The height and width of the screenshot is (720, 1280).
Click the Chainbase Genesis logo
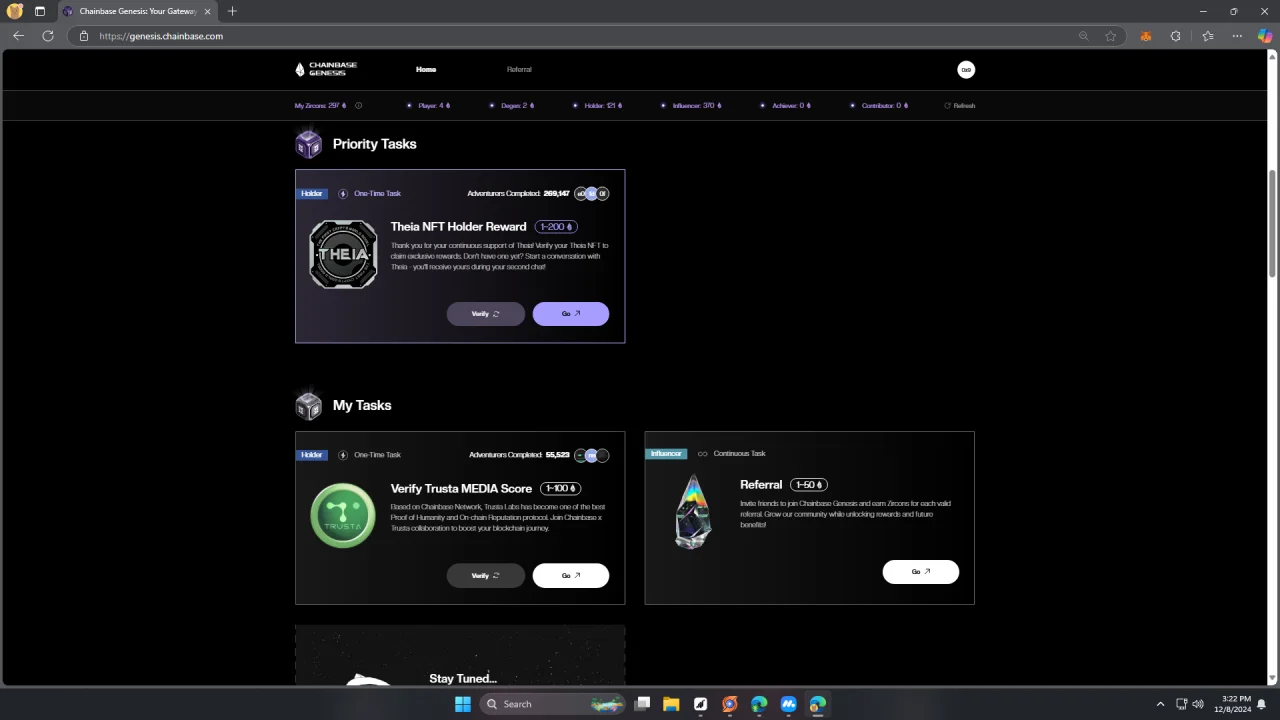pos(326,69)
